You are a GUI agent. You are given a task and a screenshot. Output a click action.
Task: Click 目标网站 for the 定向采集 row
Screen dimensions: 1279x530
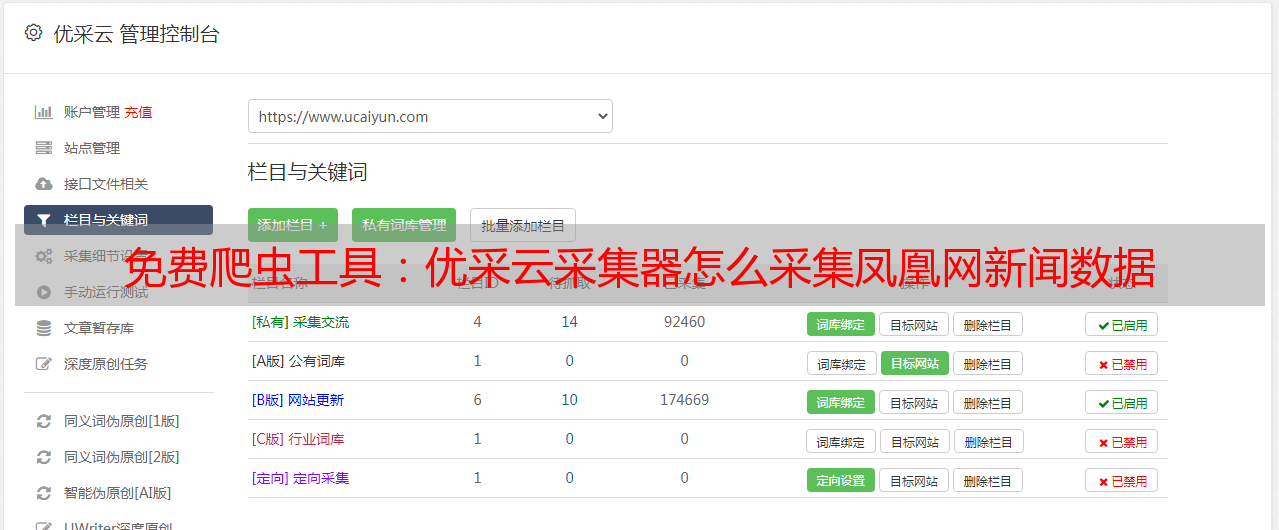[914, 480]
